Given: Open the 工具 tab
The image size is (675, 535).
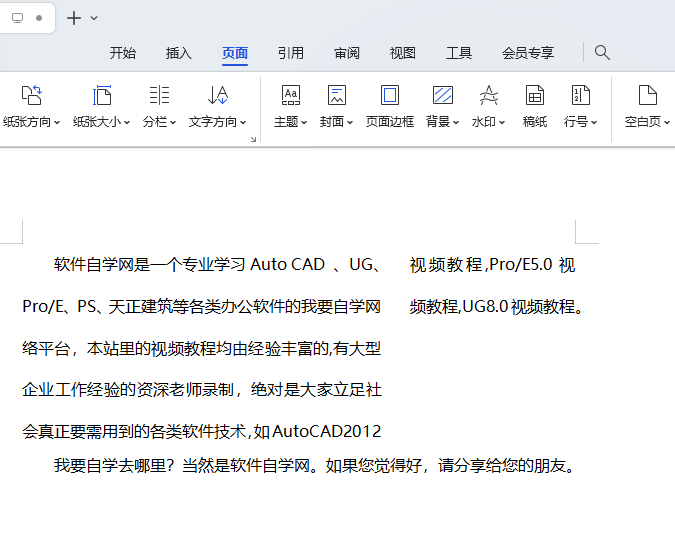Looking at the screenshot, I should (459, 53).
